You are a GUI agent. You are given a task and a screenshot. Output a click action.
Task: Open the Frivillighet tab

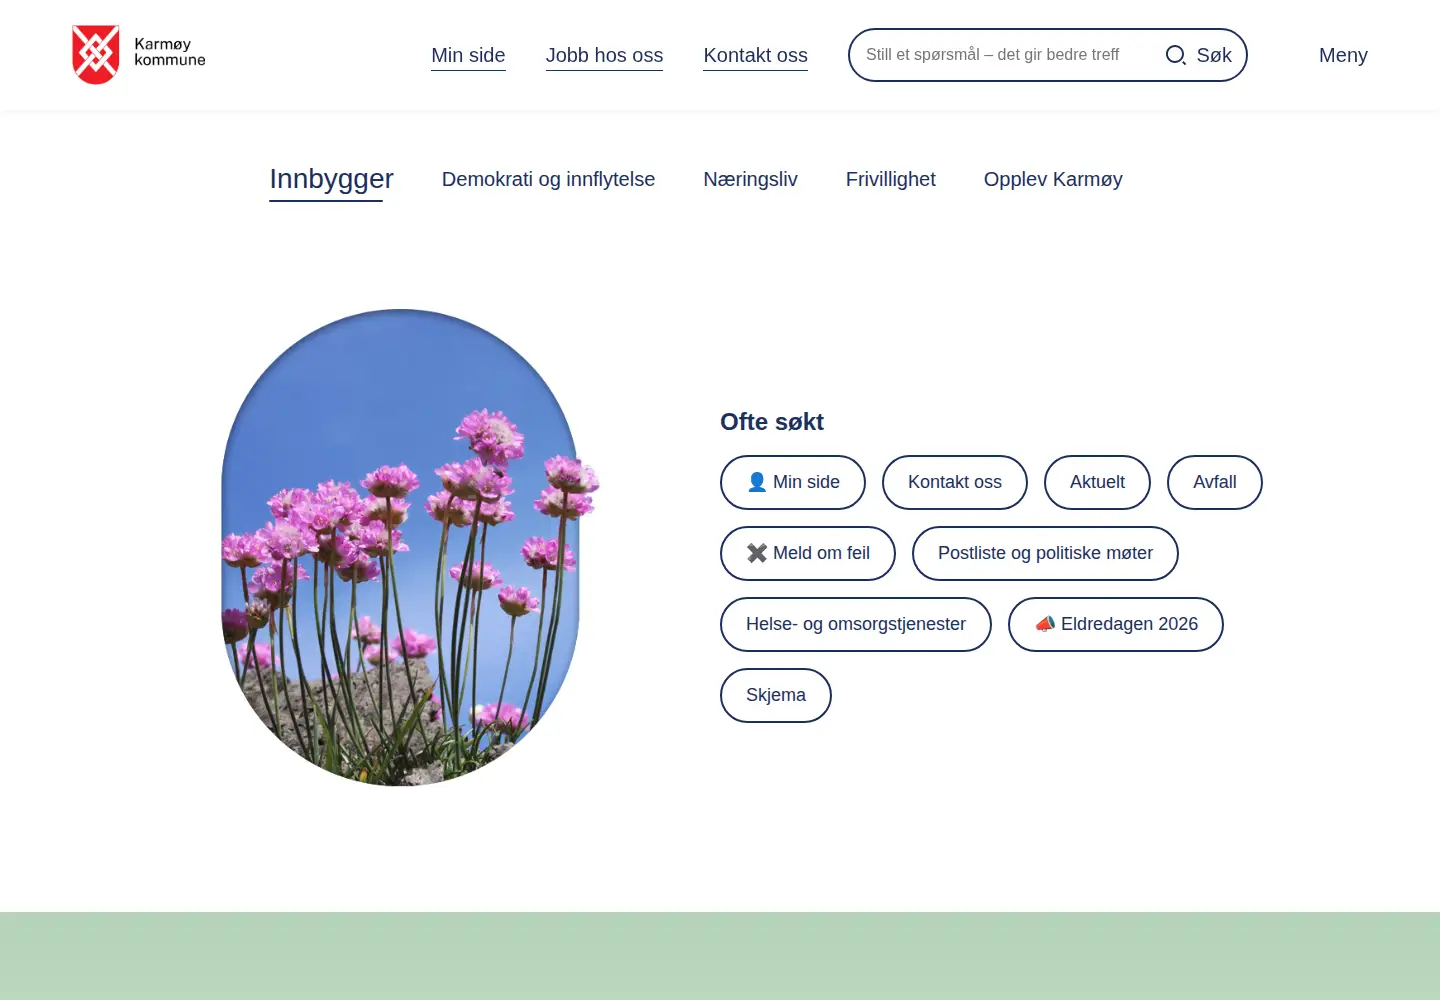pyautogui.click(x=890, y=179)
